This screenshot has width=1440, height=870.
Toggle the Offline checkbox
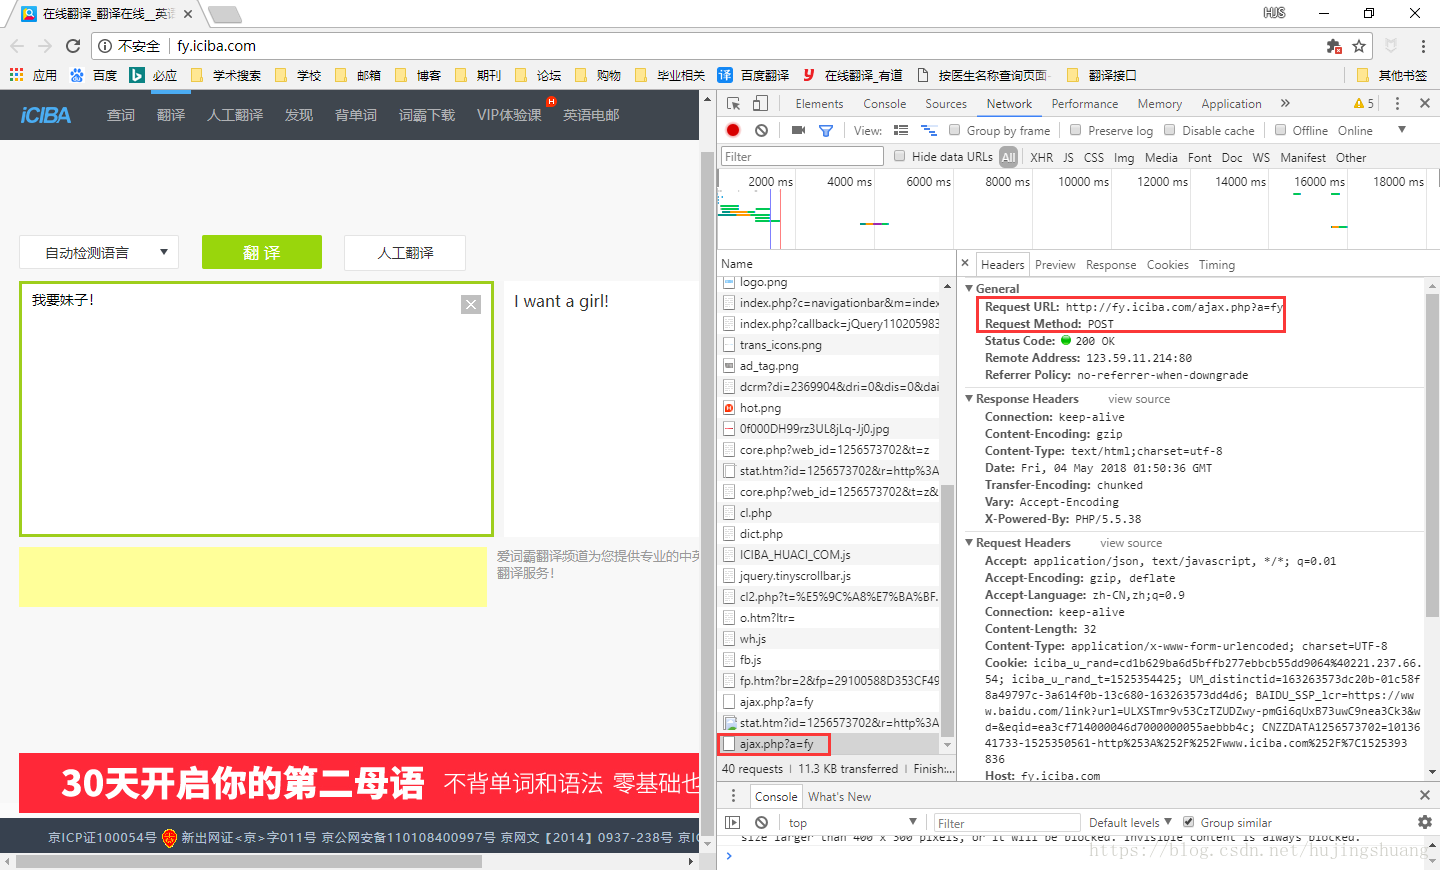[1280, 130]
